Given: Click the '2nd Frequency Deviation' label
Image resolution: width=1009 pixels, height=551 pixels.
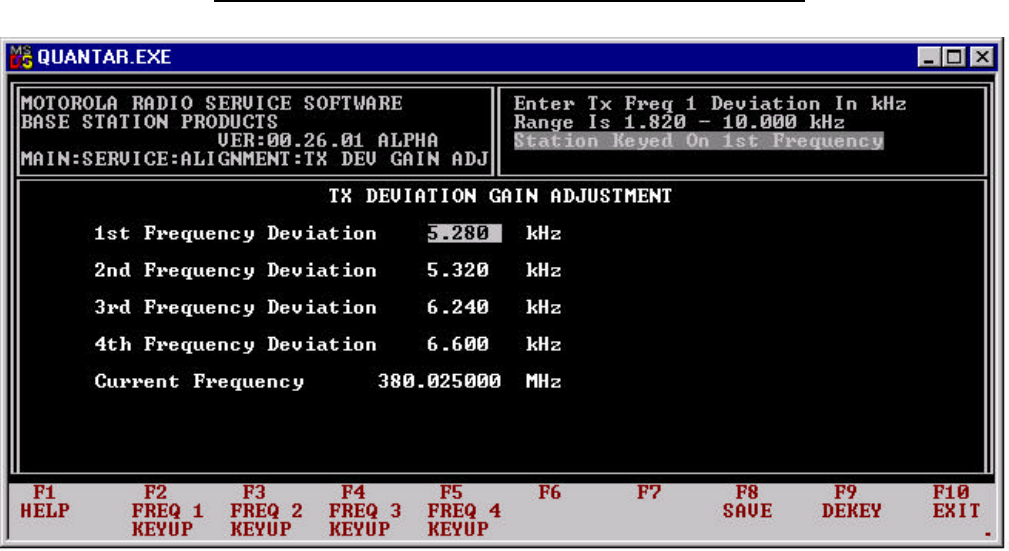Looking at the screenshot, I should click(x=235, y=270).
